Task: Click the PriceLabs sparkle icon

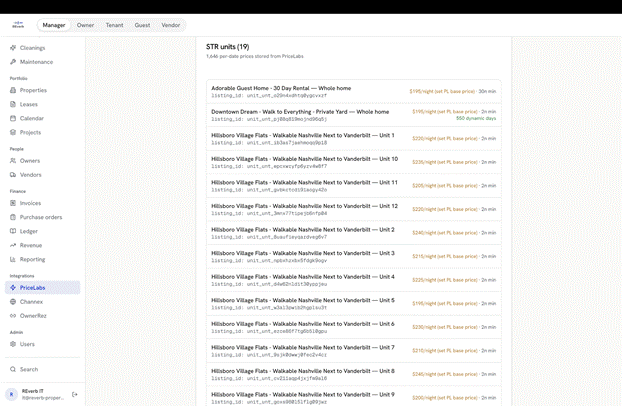Action: click(13, 288)
